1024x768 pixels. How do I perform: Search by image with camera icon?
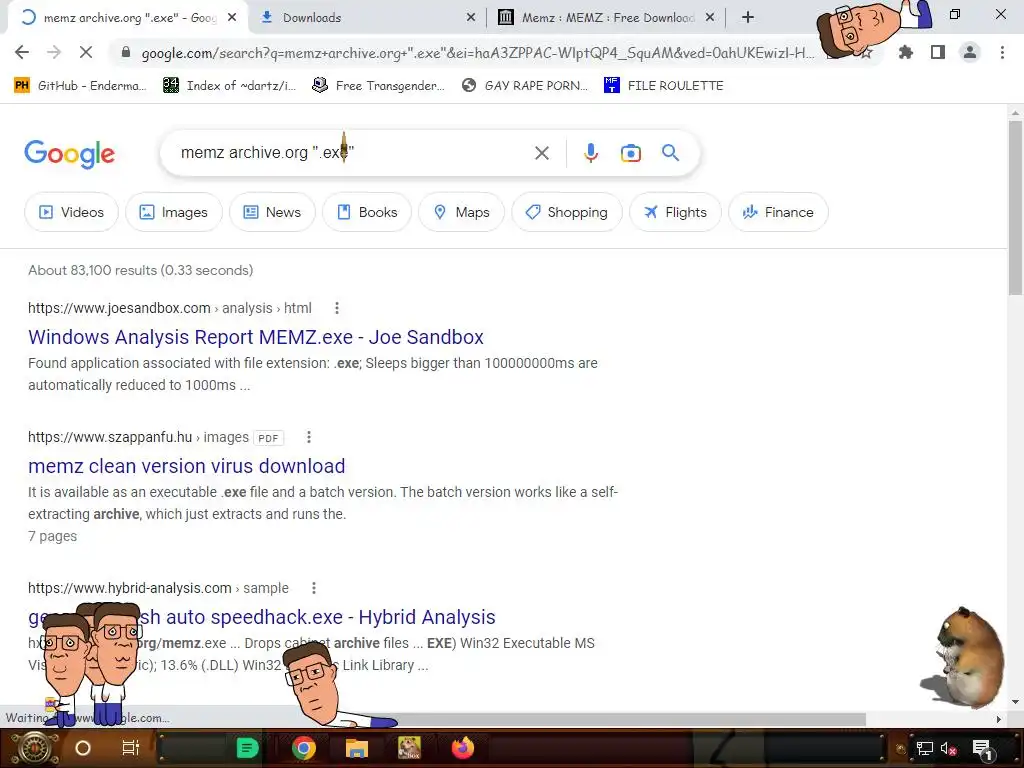coord(630,153)
